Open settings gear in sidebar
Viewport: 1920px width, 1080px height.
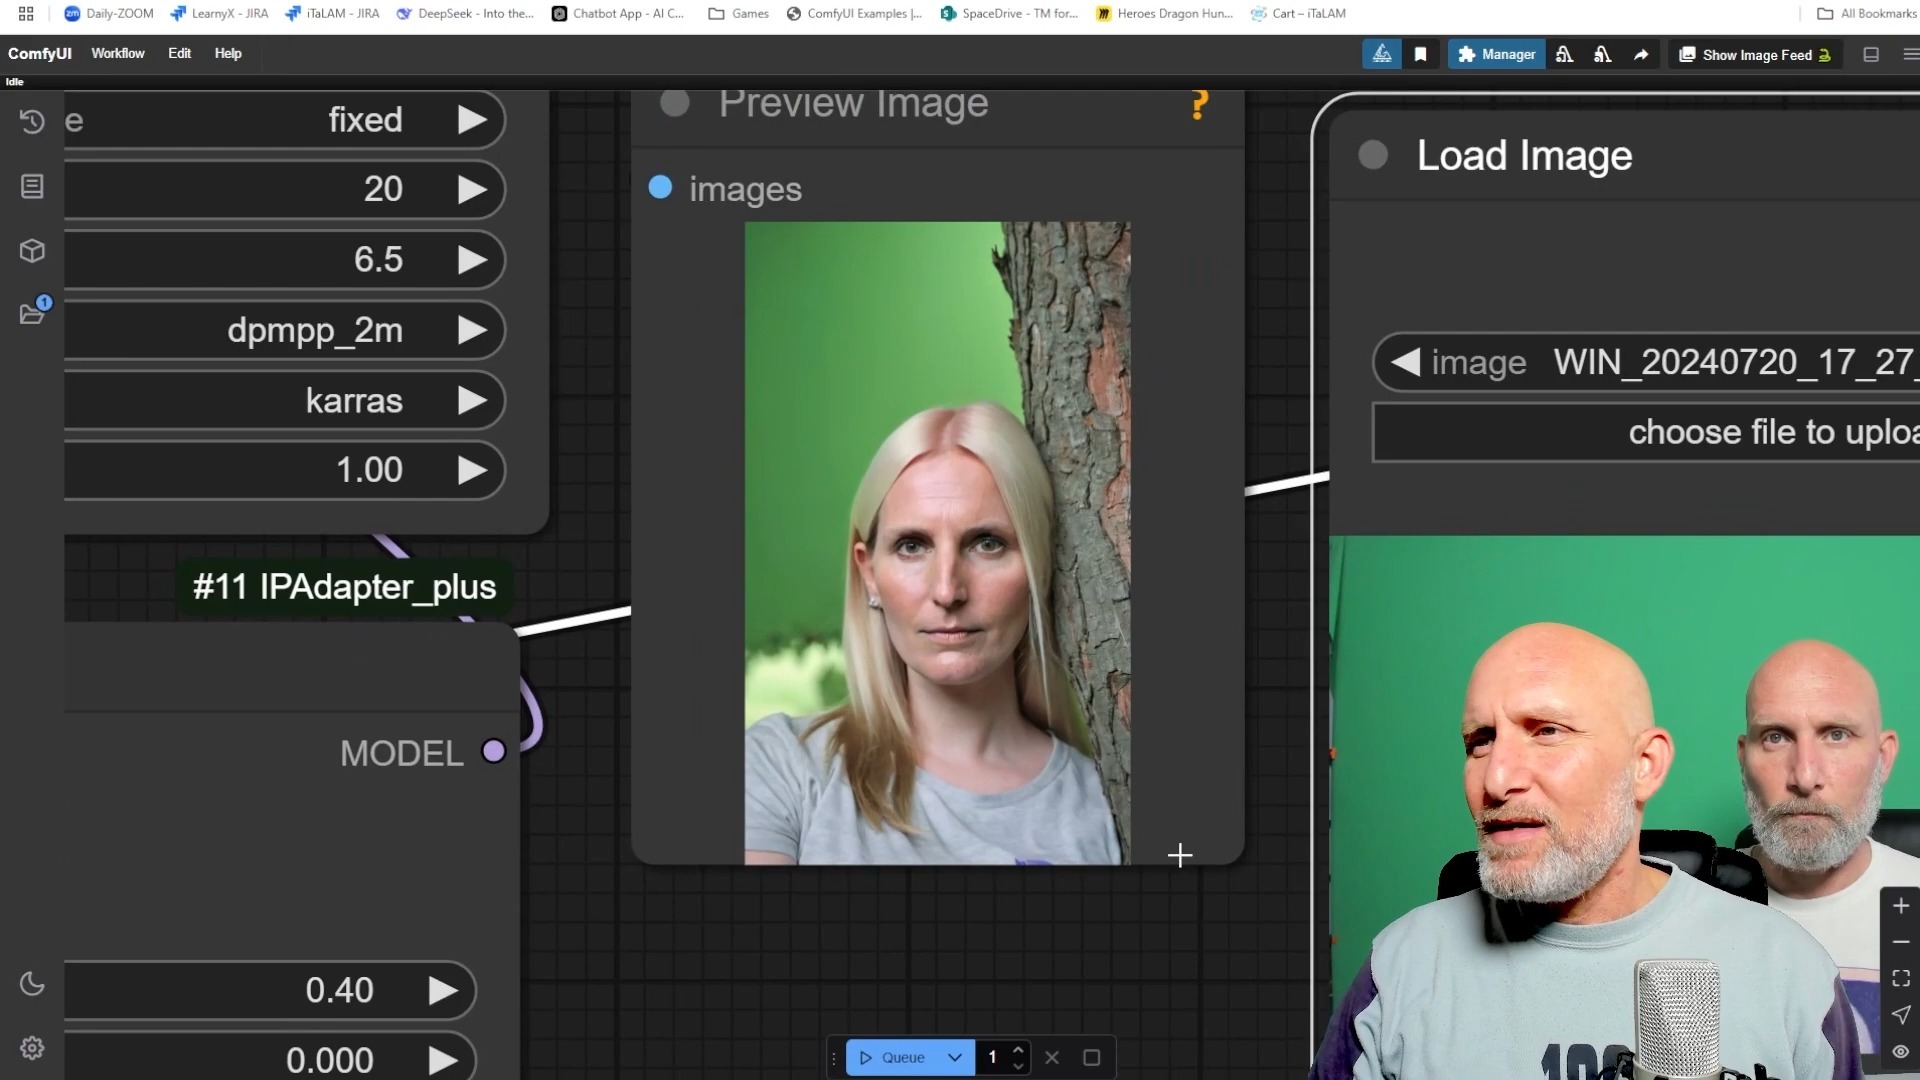32,1048
